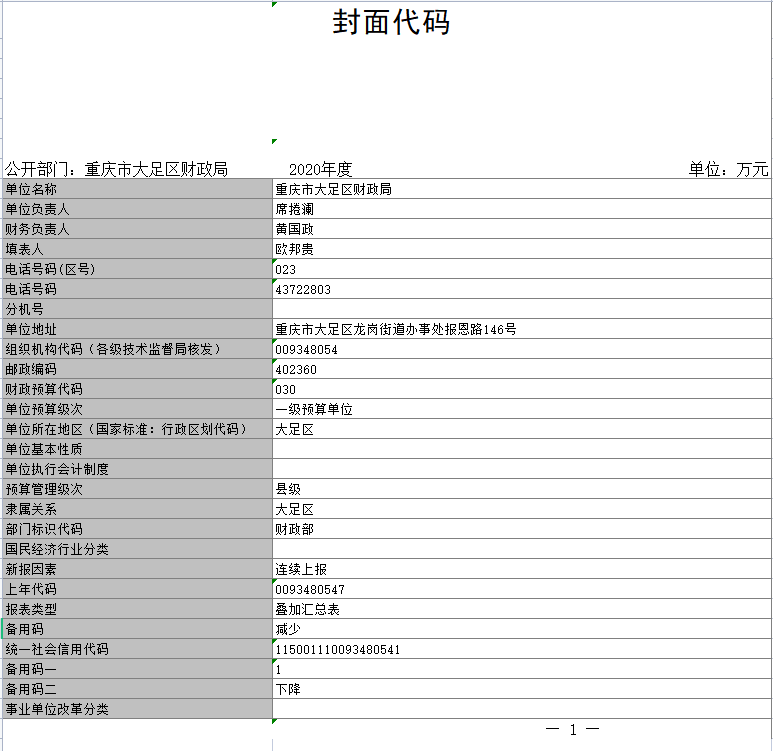Click the '国民经济行业分类' label cell
Image resolution: width=773 pixels, height=751 pixels.
pos(138,549)
